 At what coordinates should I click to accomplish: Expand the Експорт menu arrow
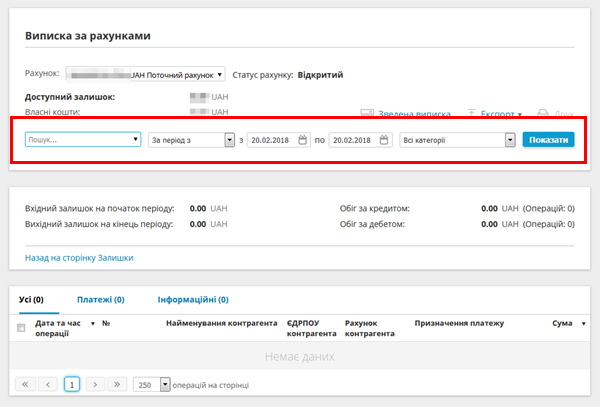point(520,114)
